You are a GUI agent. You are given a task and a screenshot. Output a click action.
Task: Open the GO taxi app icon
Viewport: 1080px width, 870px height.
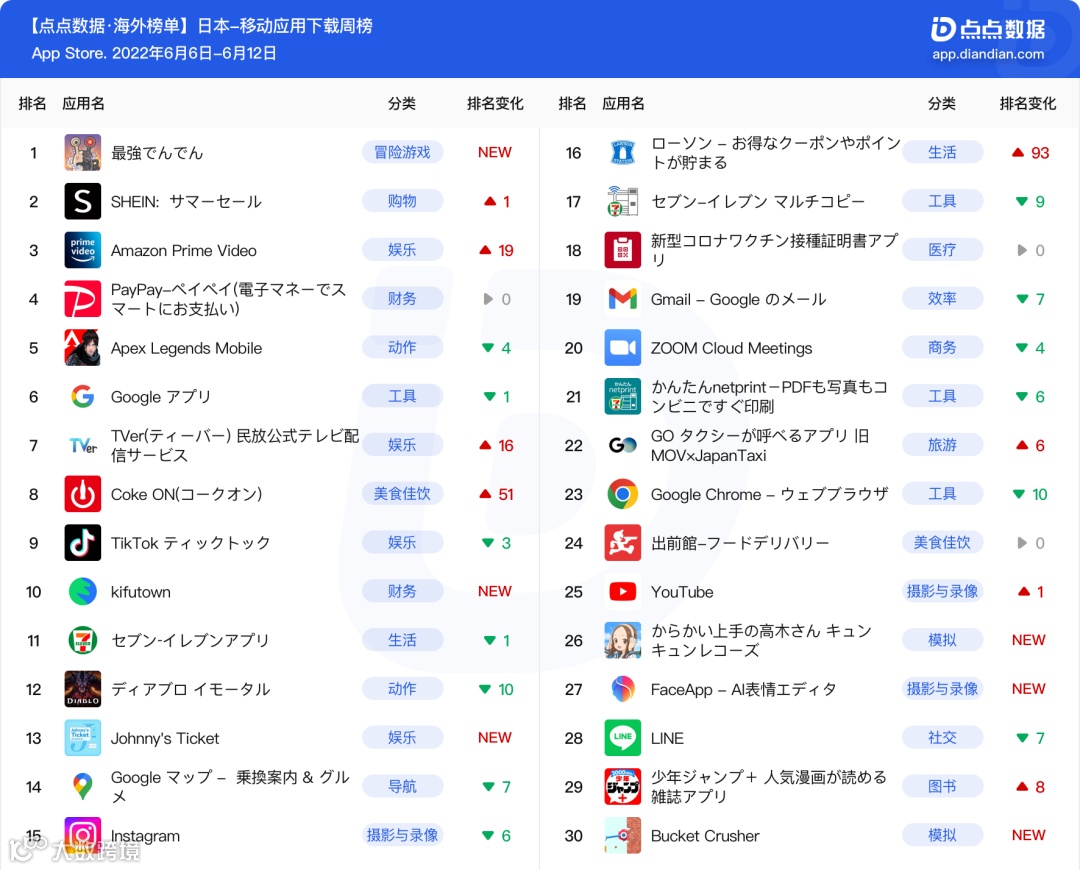coord(623,446)
